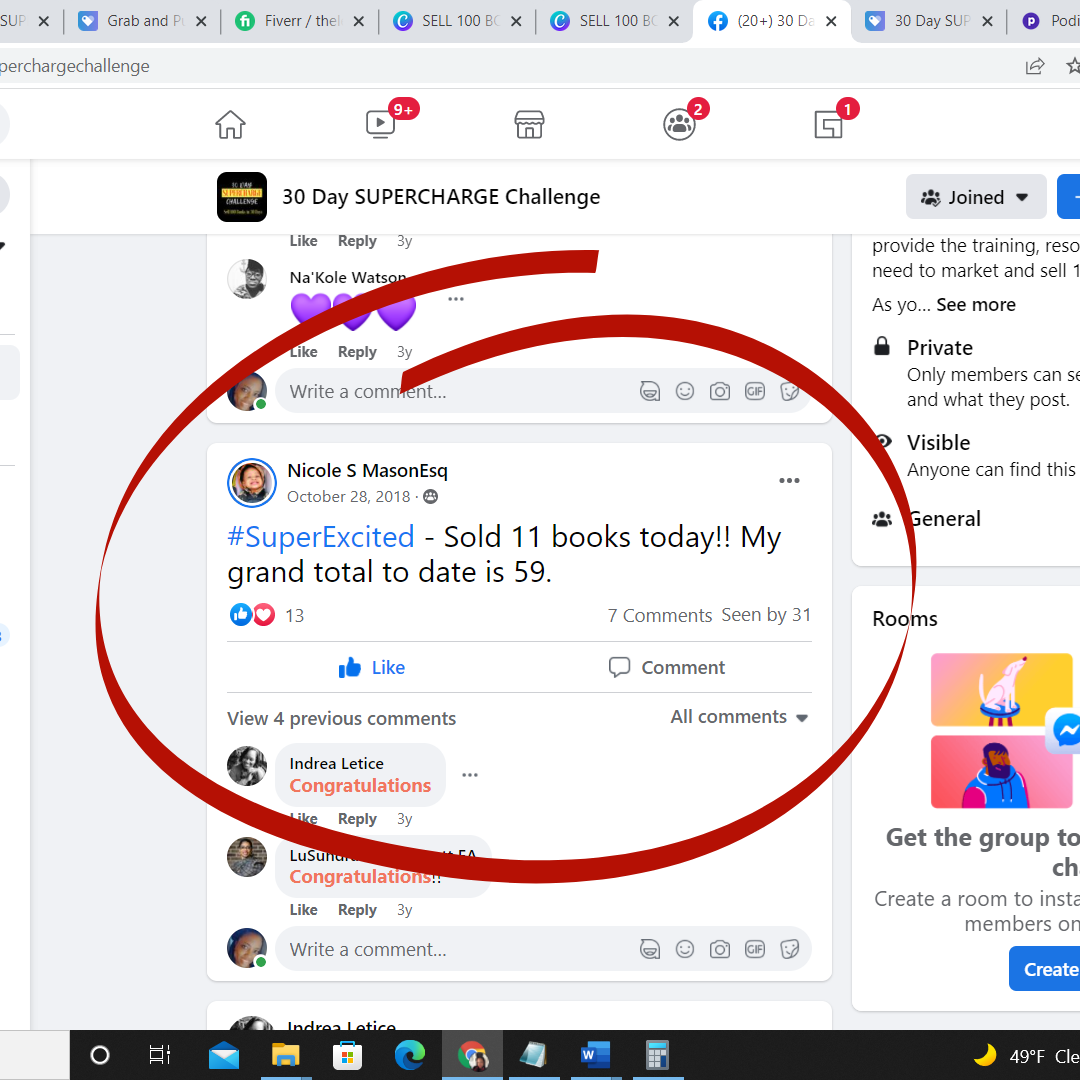Click the Comment button on Nicole's post
1080x1080 pixels.
pos(667,668)
